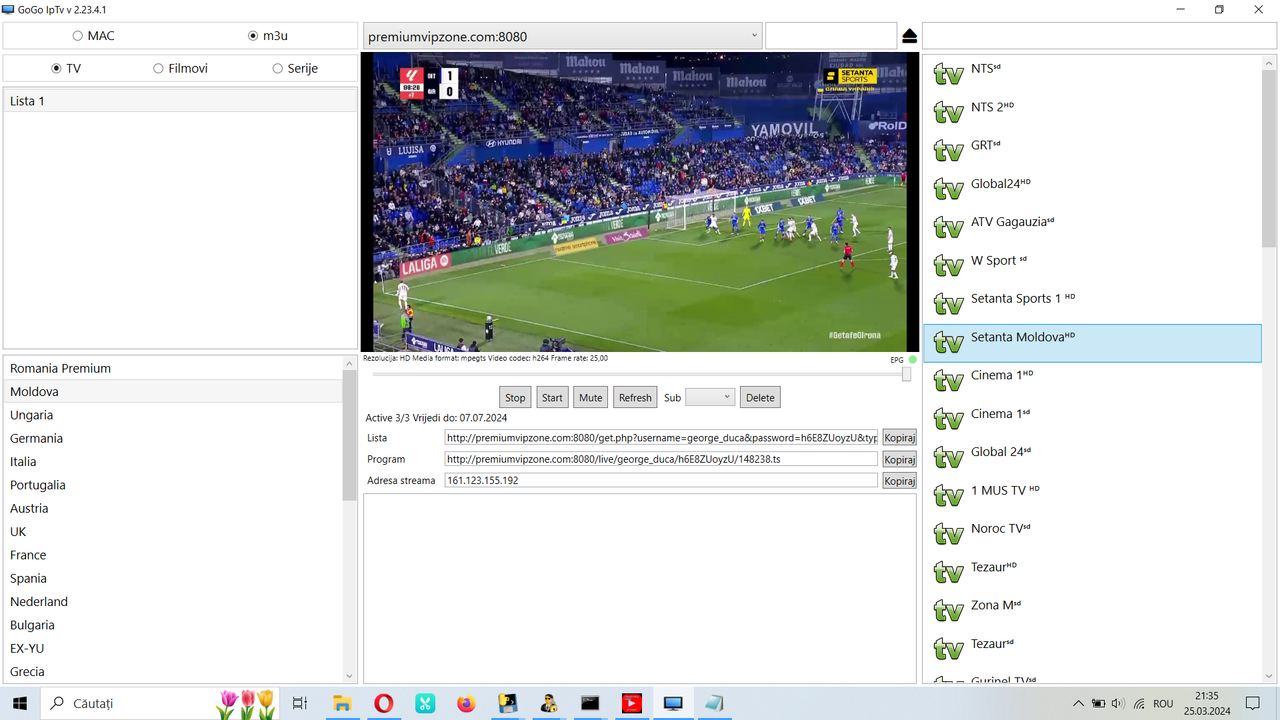1280x720 pixels.
Task: Mute the stream audio
Action: tap(591, 397)
